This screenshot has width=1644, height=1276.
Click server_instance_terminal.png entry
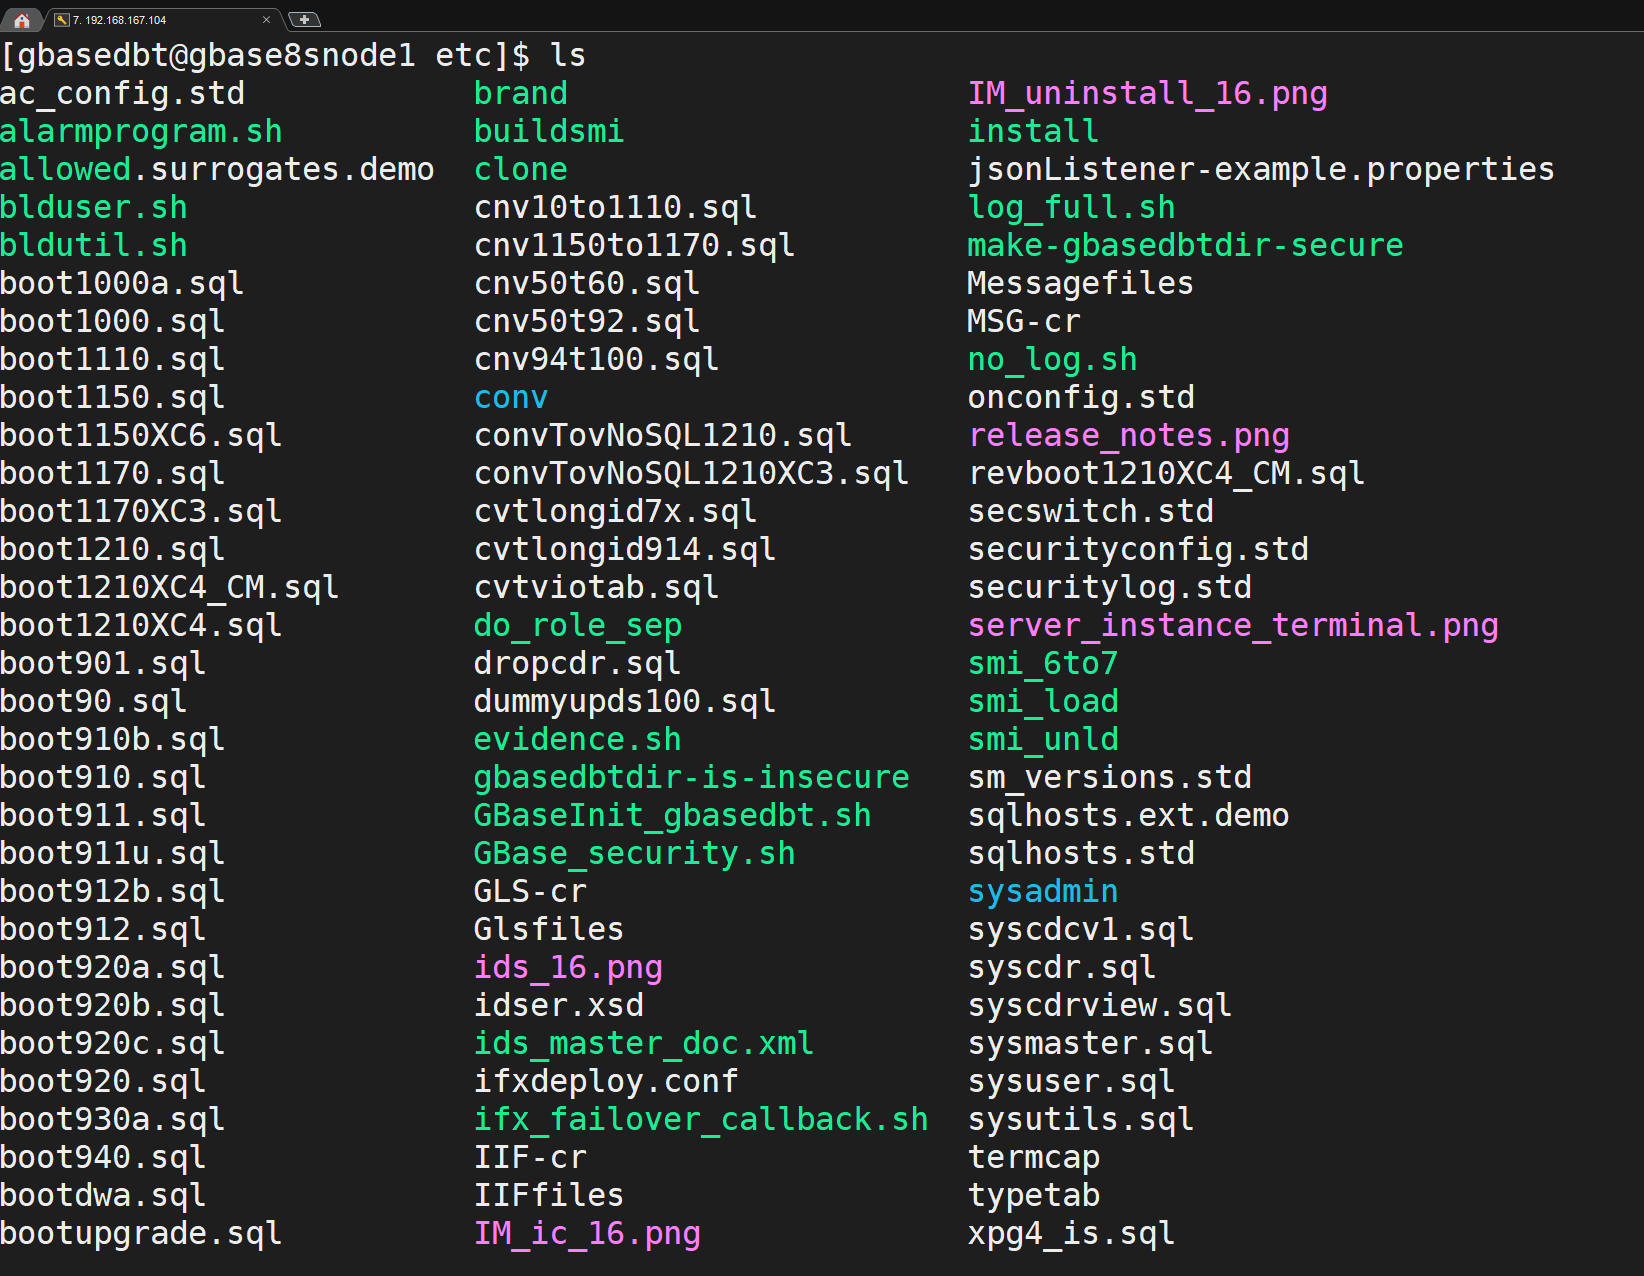click(1233, 626)
